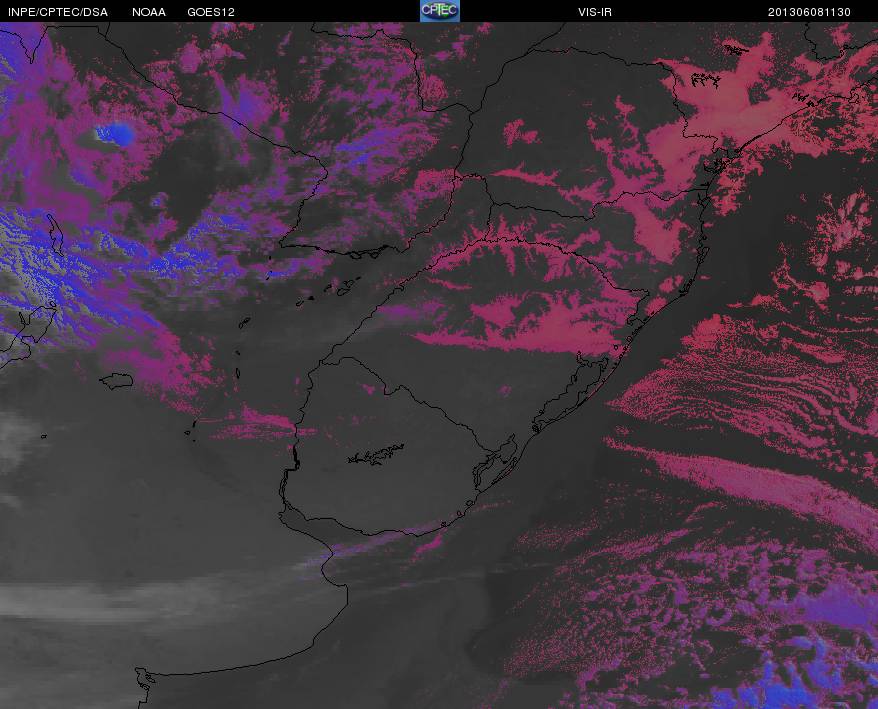Image resolution: width=878 pixels, height=709 pixels.
Task: Select the blue-purple clouds over the southeast ocean
Action: [806, 655]
